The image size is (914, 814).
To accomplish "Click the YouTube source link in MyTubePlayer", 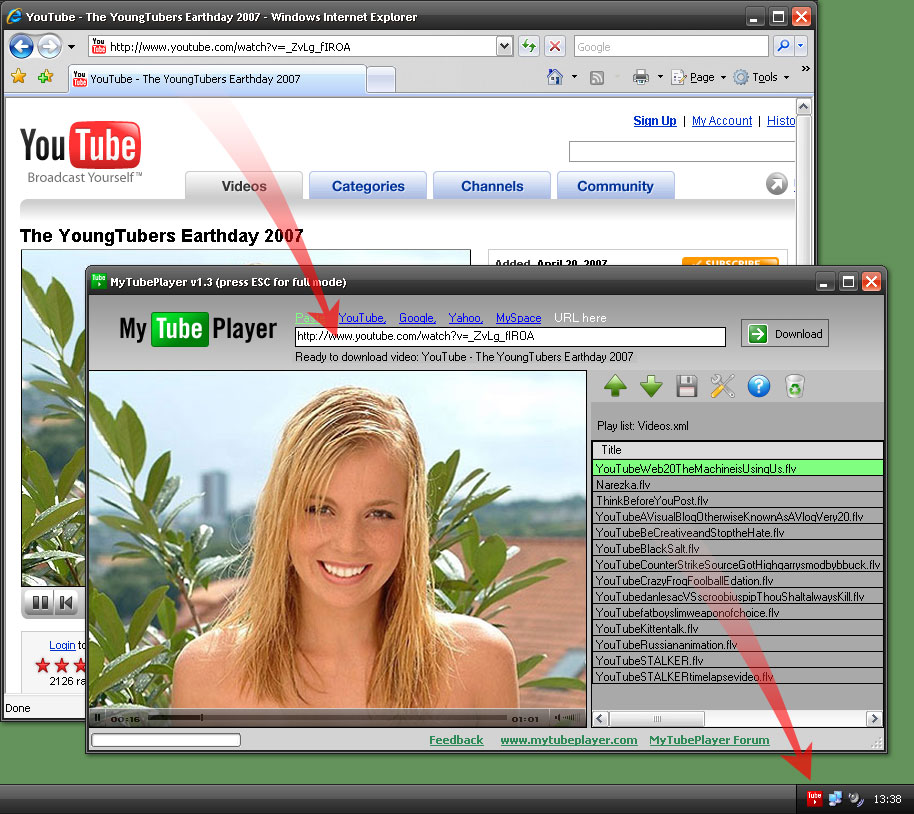I will pyautogui.click(x=361, y=318).
